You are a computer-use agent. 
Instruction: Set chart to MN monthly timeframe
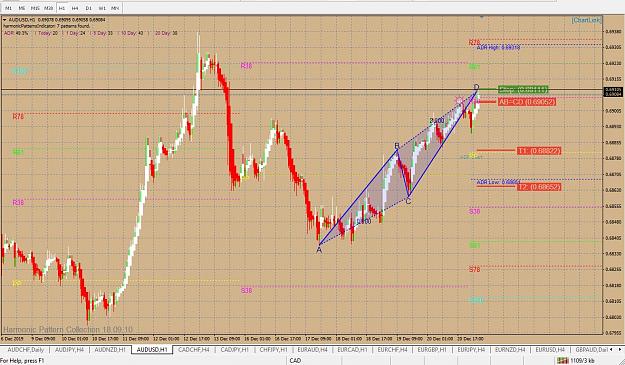click(x=115, y=8)
